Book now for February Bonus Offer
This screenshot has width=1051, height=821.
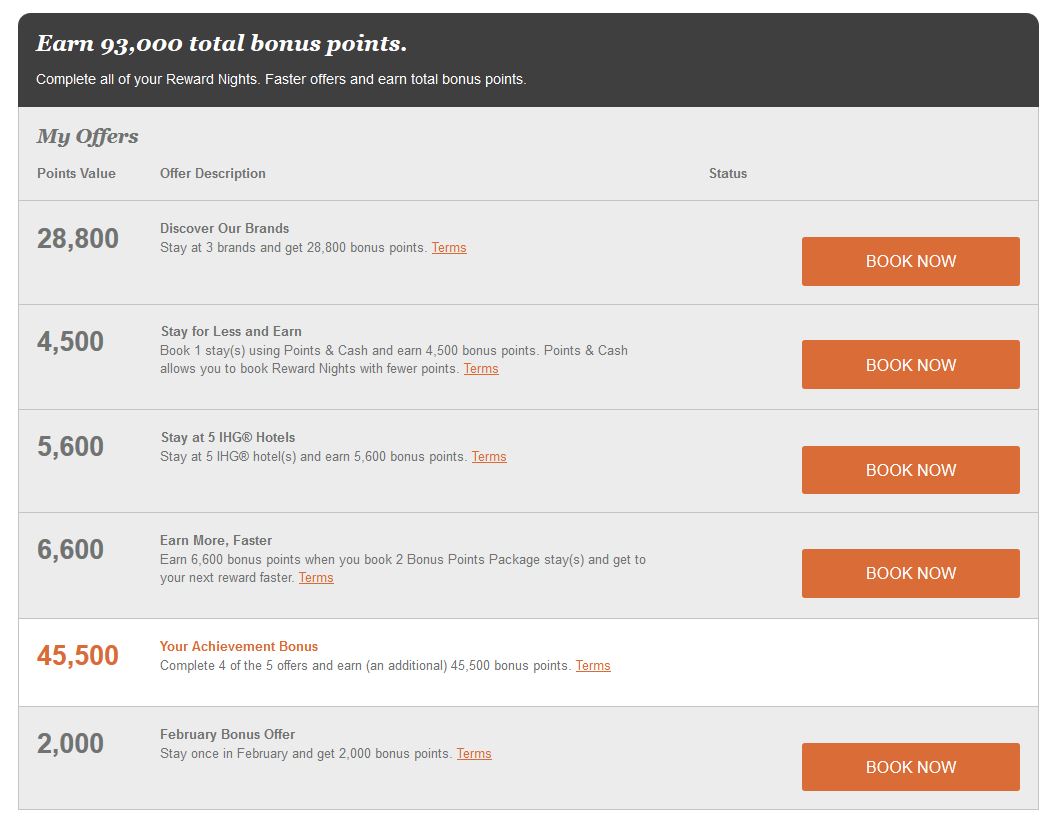910,767
